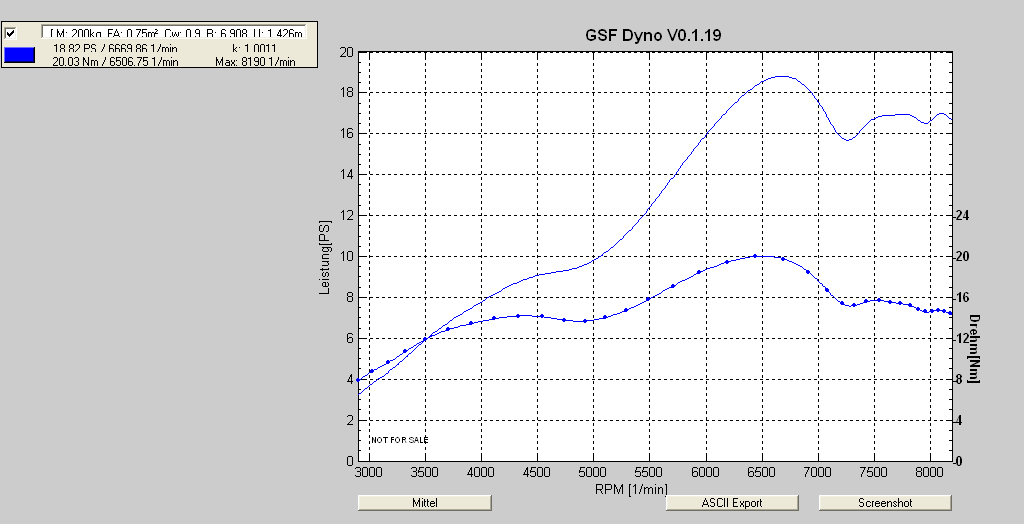Click the NOT FOR SALE watermark text
The width and height of the screenshot is (1024, 524).
point(399,440)
